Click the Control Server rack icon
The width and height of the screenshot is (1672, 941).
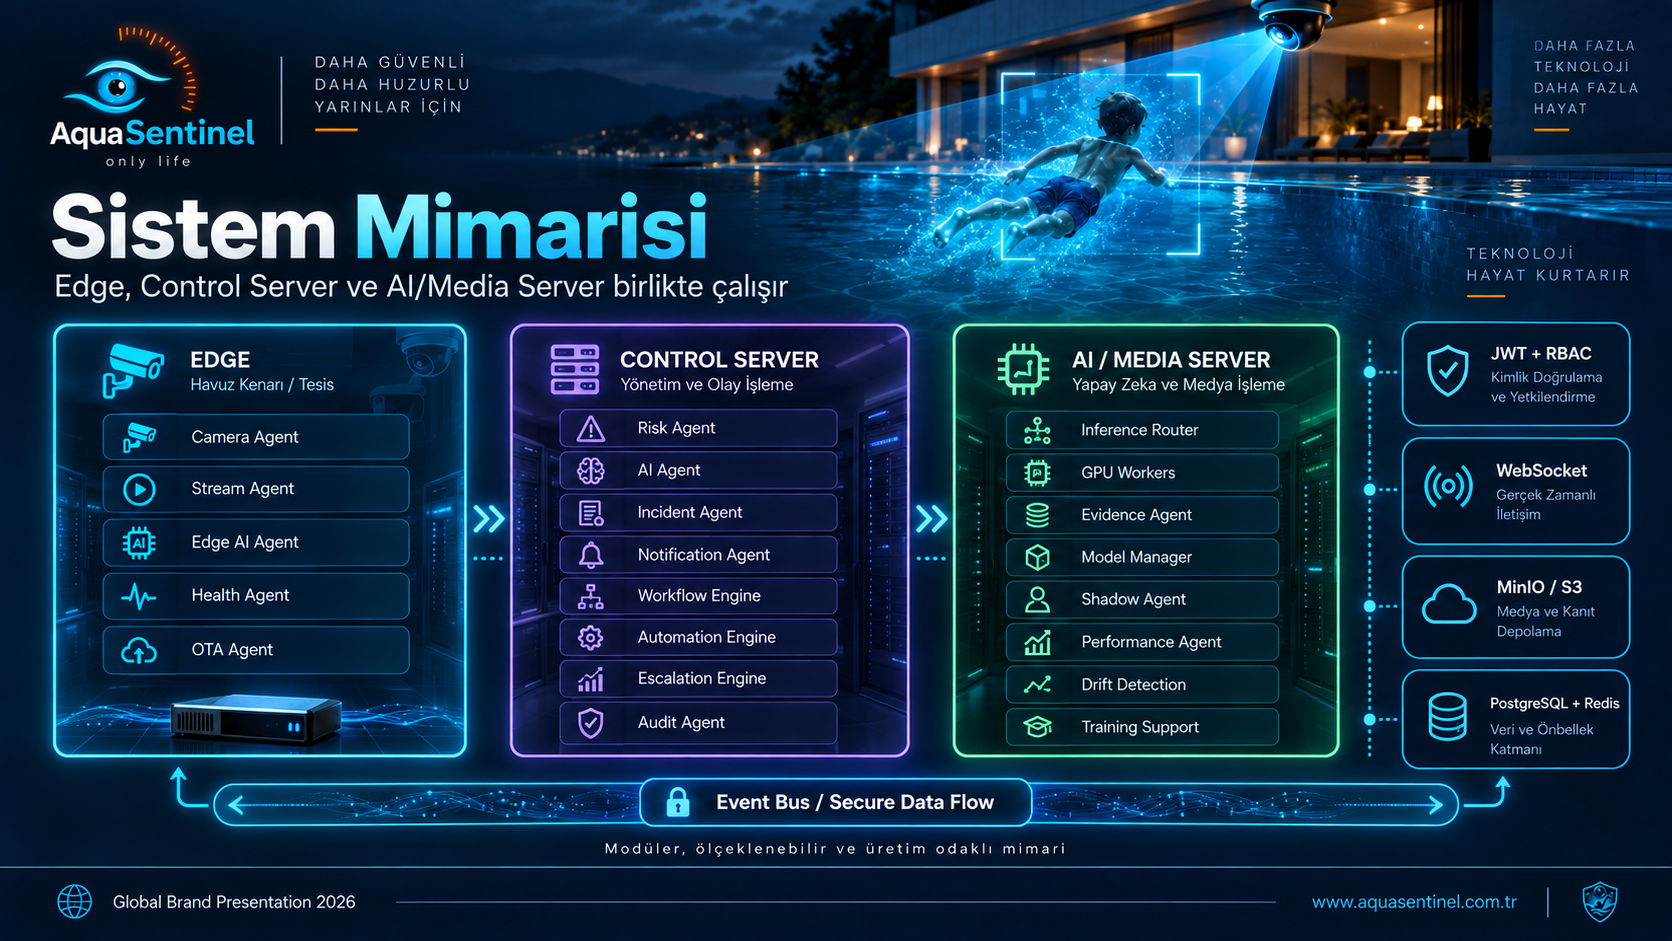click(x=575, y=369)
